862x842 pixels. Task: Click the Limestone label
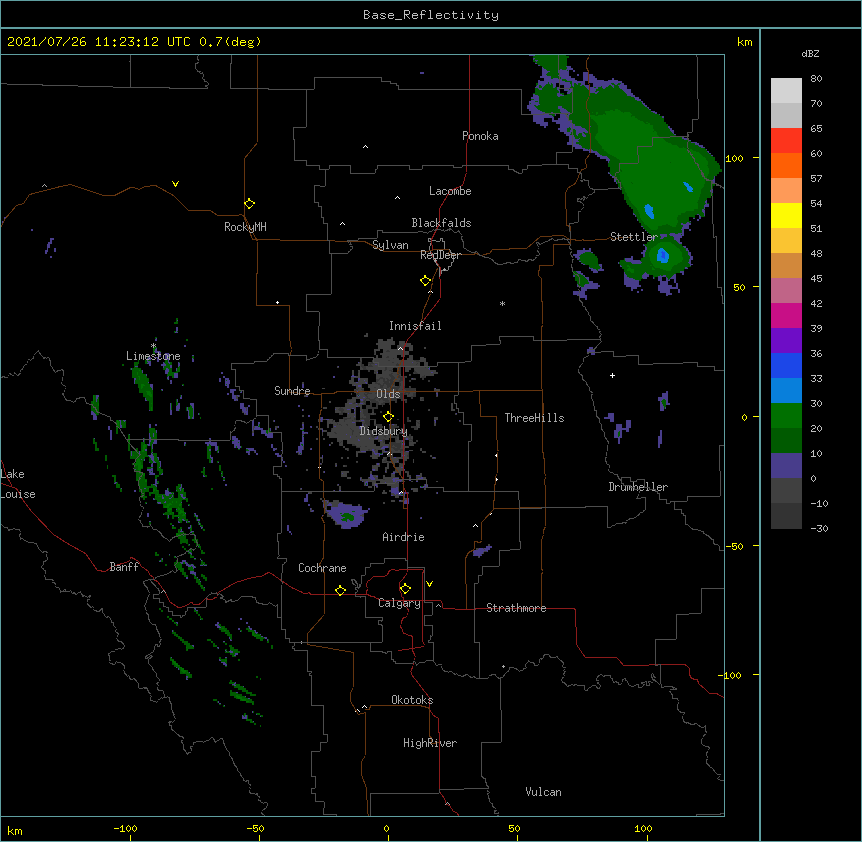pos(153,356)
